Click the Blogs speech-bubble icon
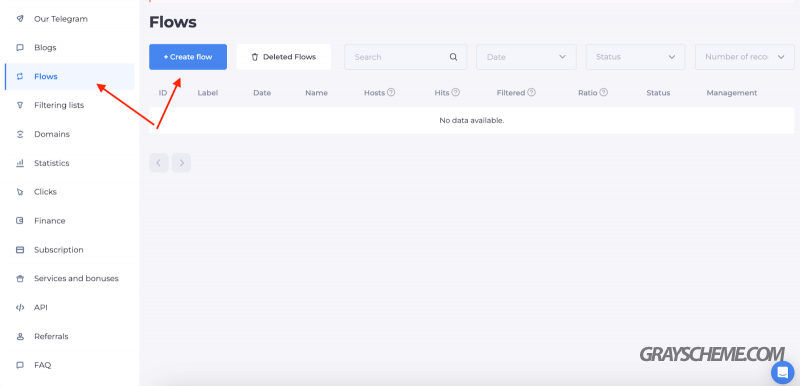 [20, 47]
